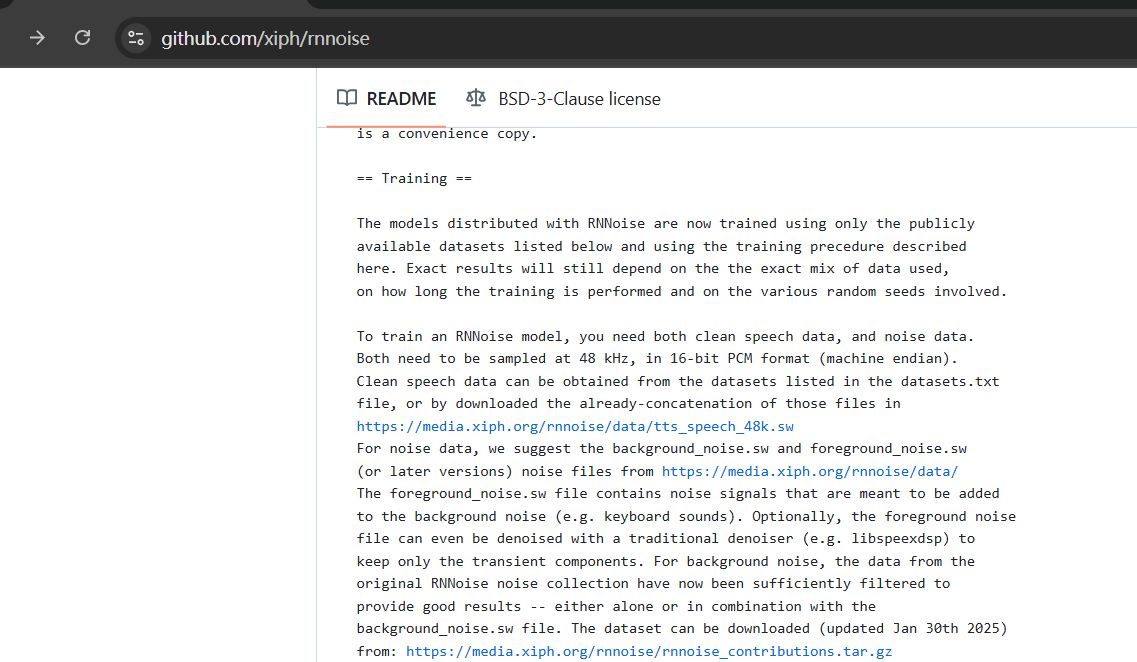This screenshot has height=662, width=1137.
Task: Select the README tab
Action: pyautogui.click(x=386, y=99)
